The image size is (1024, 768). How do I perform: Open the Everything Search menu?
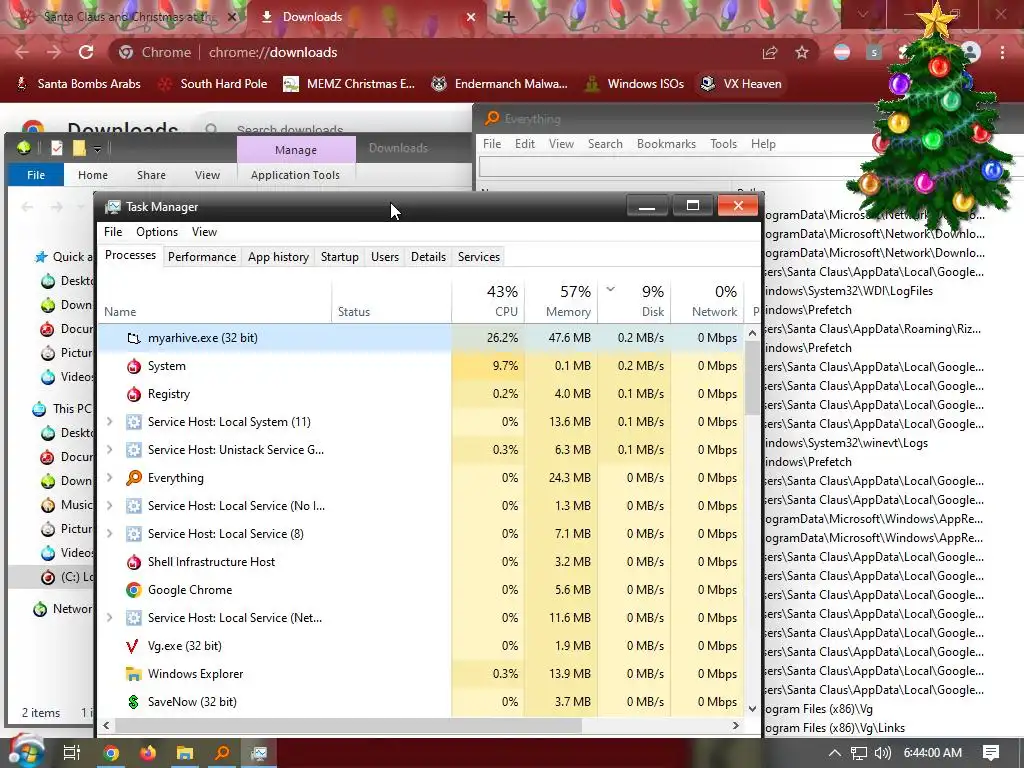pyautogui.click(x=605, y=144)
